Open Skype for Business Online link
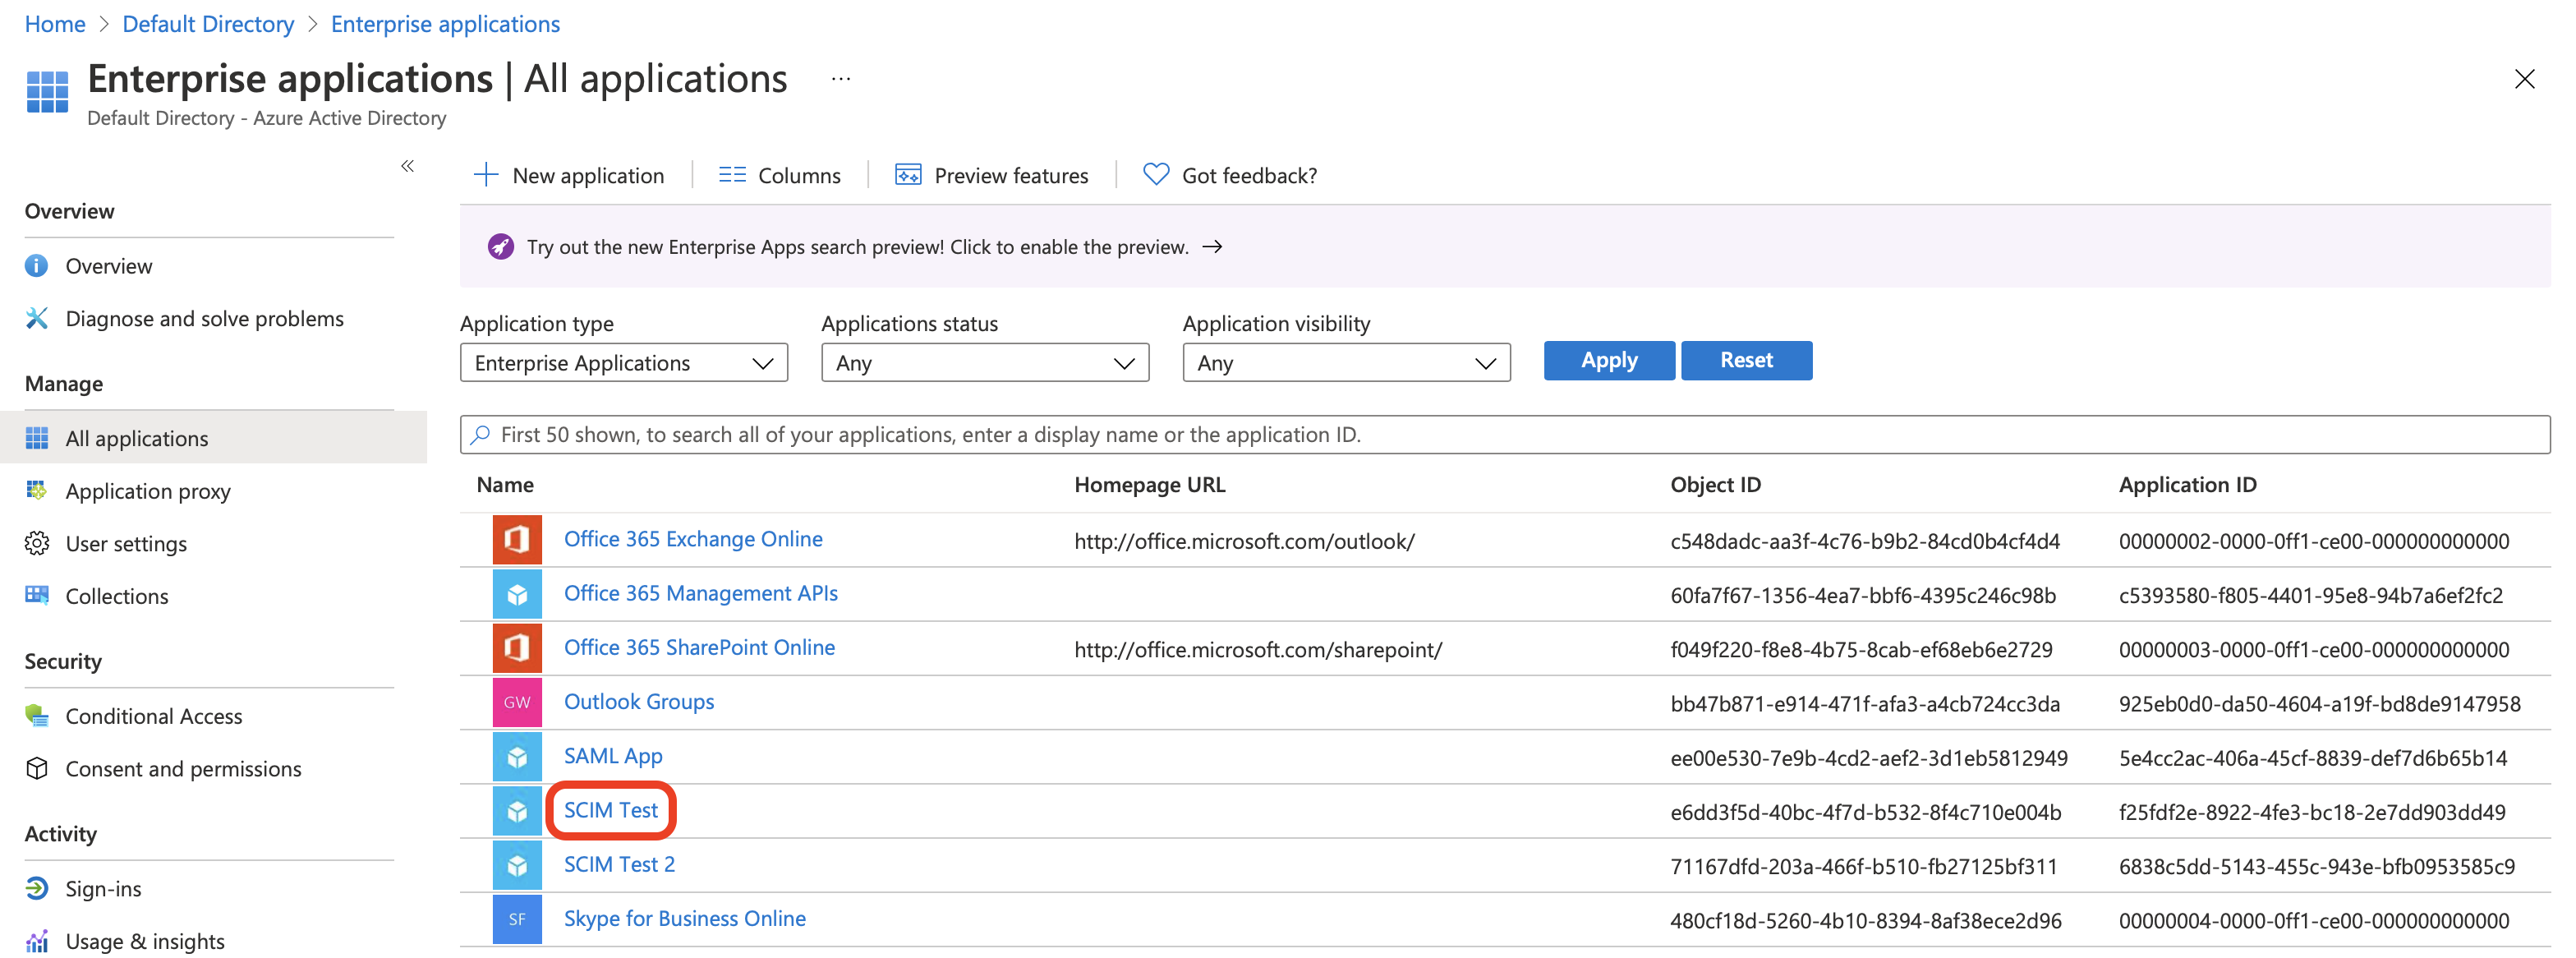2576x958 pixels. pos(685,918)
